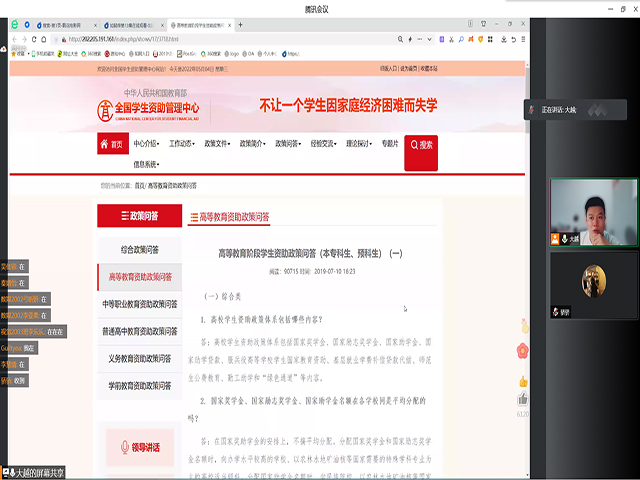Image resolution: width=640 pixels, height=480 pixels.
Task: Click the 360 browser logo
Action: click(x=15, y=24)
